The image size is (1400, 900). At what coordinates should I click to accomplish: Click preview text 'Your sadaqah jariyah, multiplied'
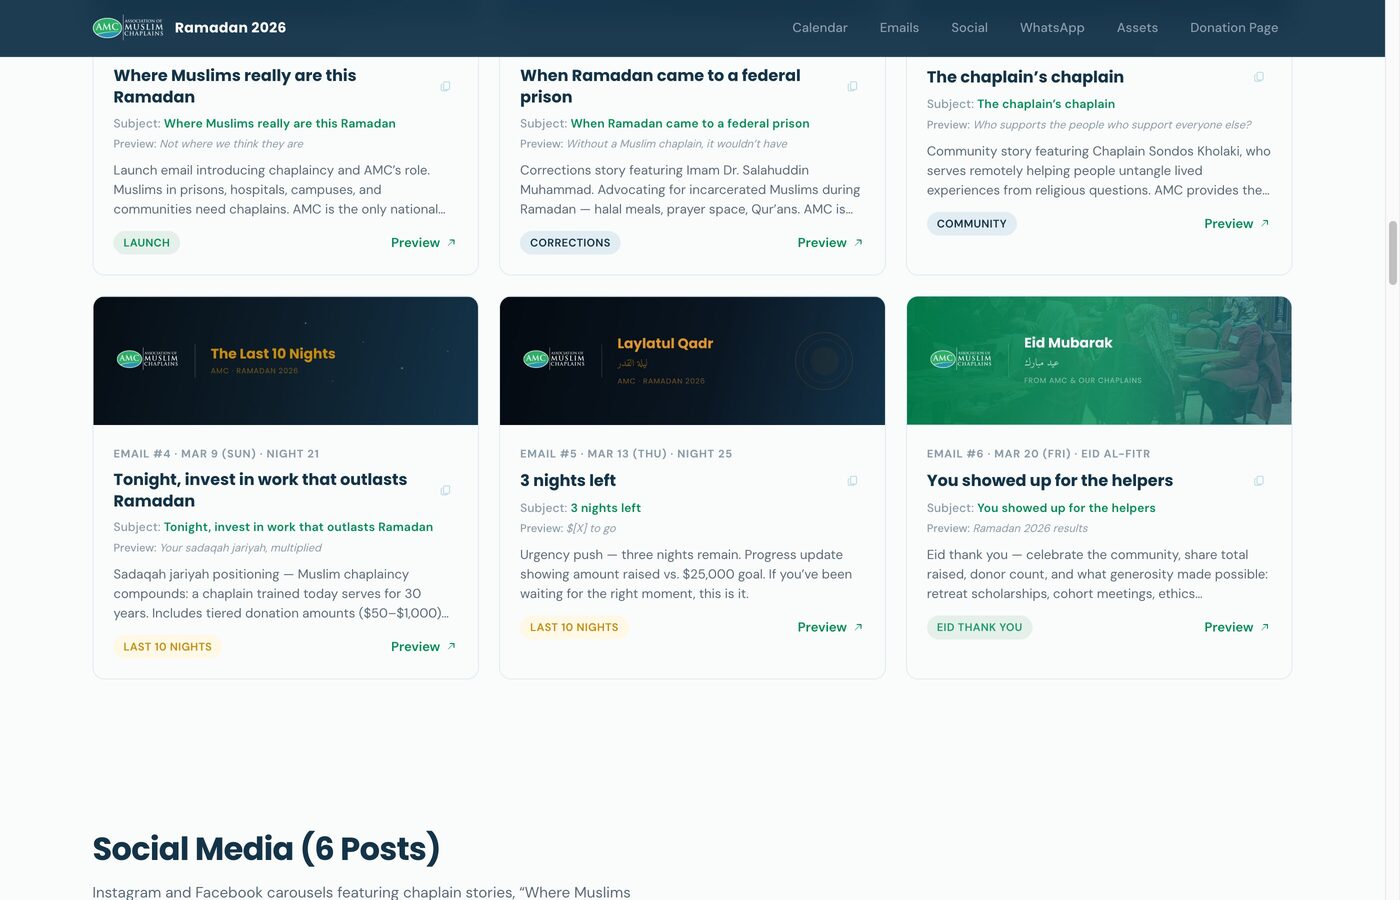[241, 548]
